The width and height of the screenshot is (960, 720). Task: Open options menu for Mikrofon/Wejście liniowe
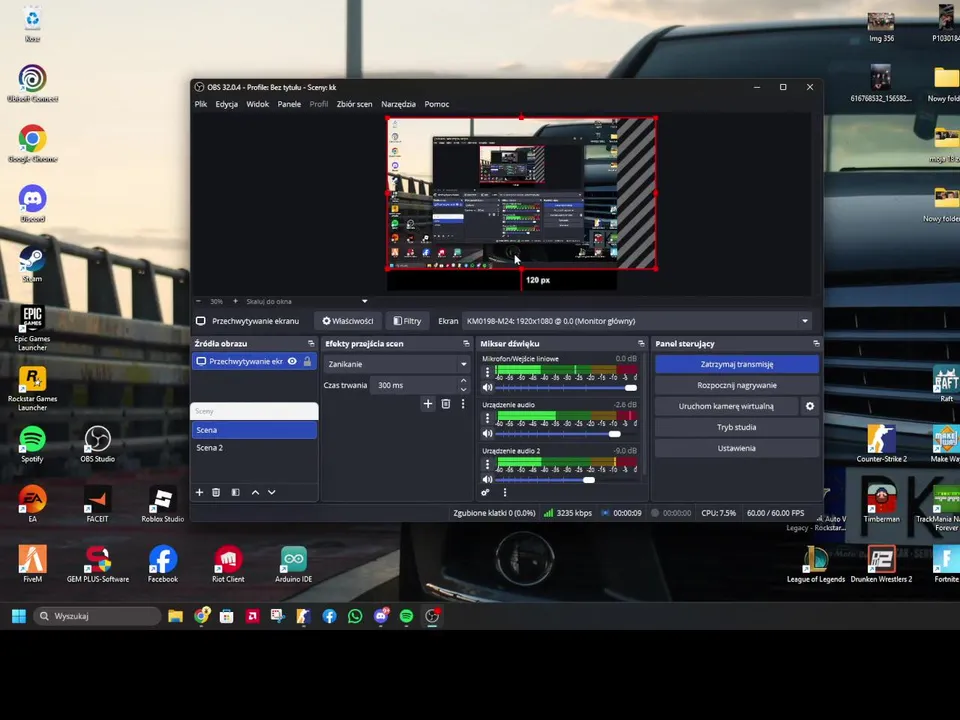(487, 372)
